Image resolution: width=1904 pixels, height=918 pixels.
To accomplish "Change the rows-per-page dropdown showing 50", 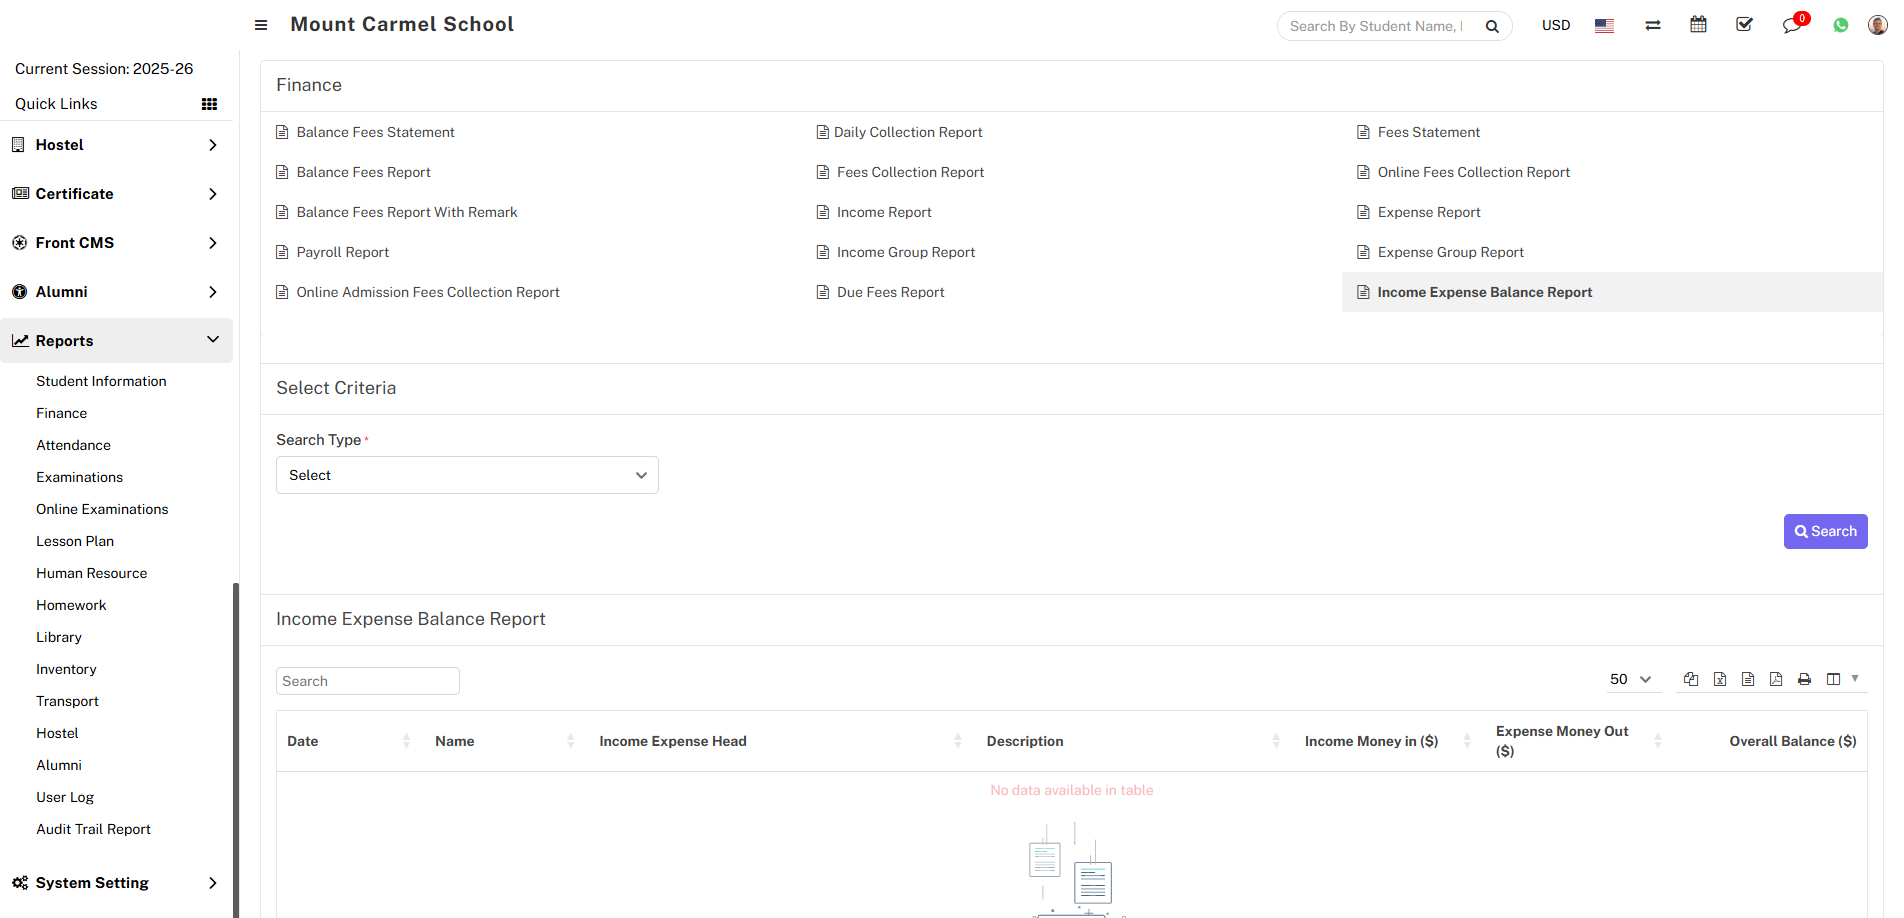I will (x=1630, y=680).
